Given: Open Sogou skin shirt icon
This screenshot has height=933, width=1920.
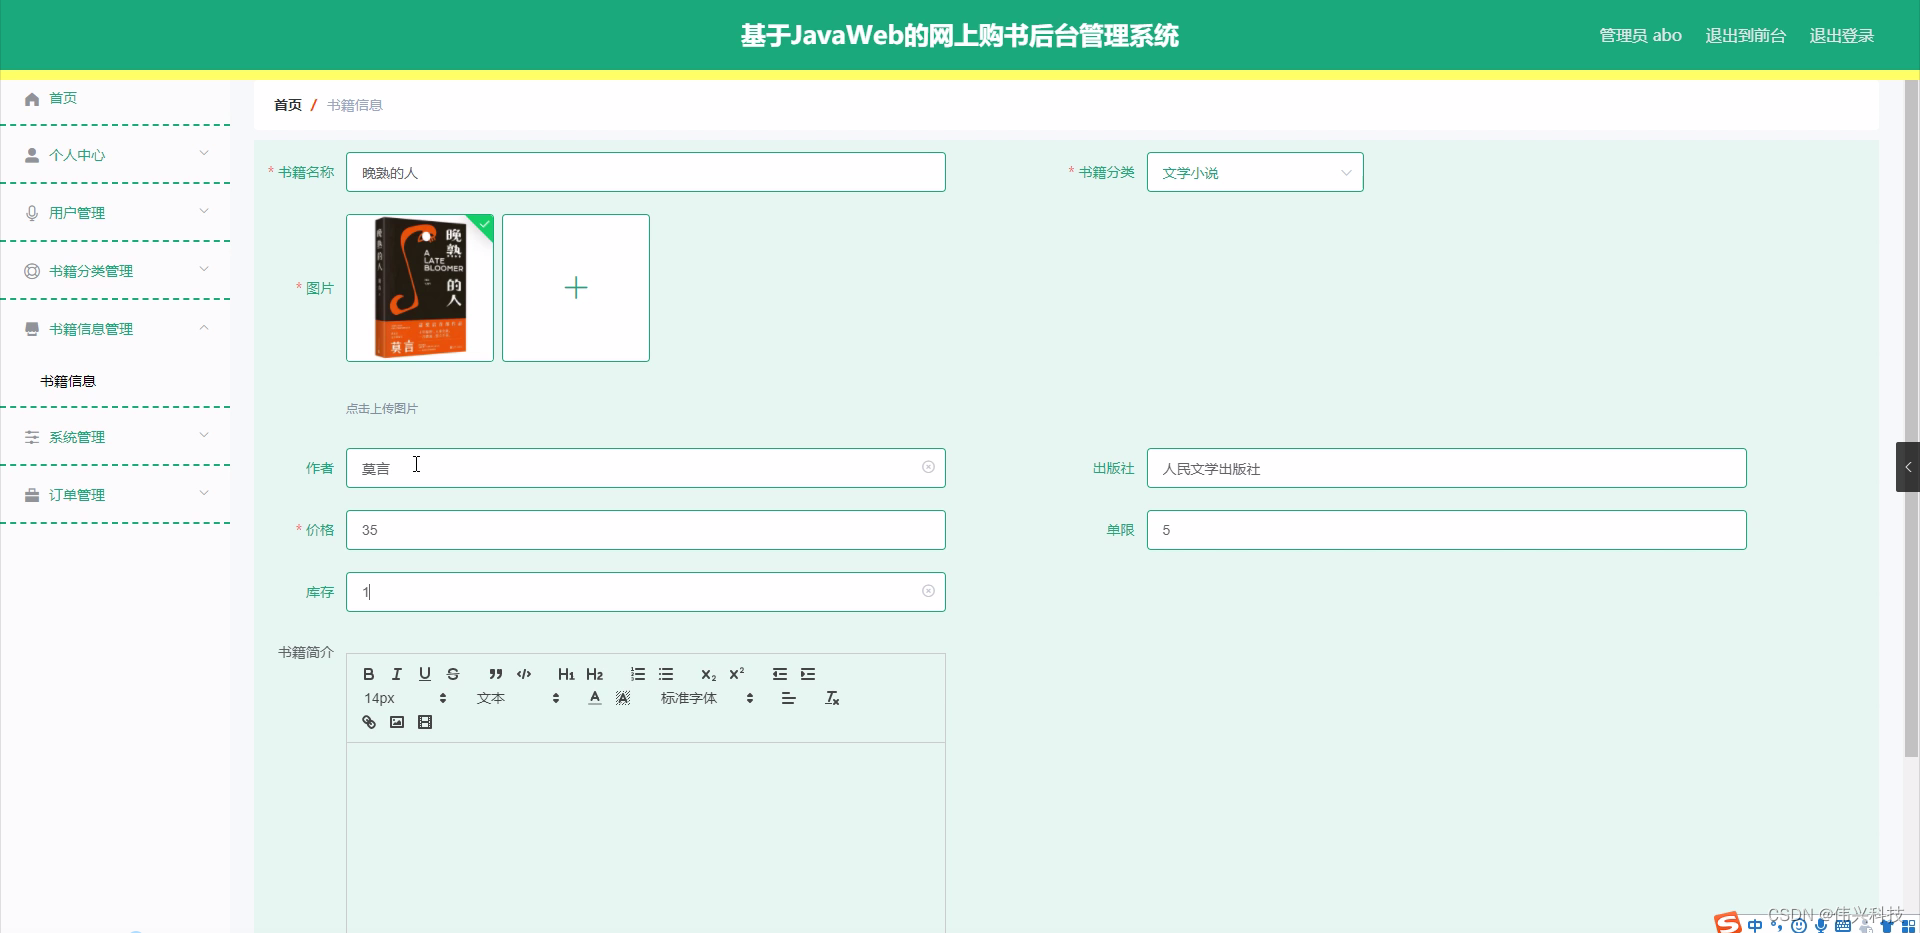Looking at the screenshot, I should (1887, 925).
